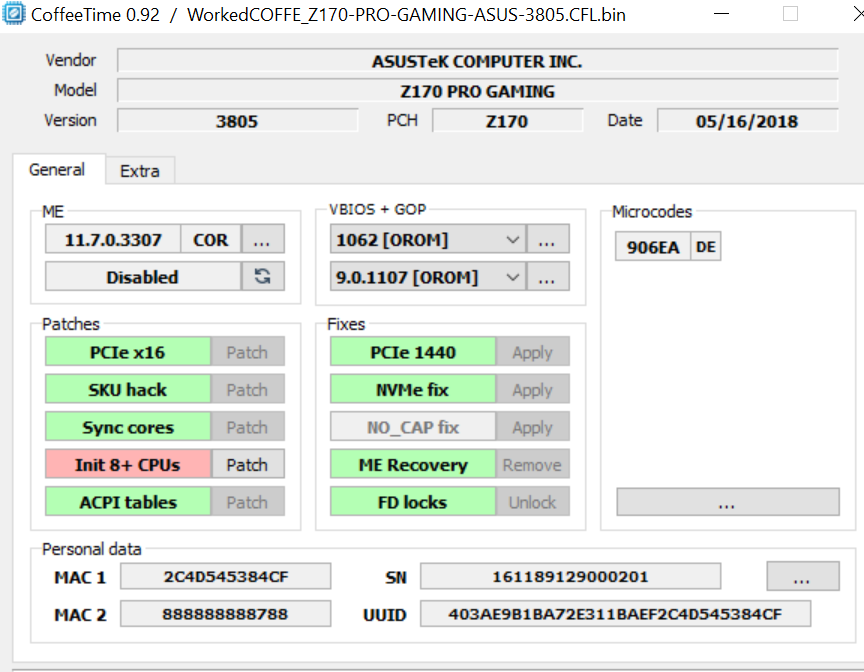The image size is (864, 672).
Task: Expand the 9.0.1107 [OROM] GOP dropdown
Action: point(428,276)
